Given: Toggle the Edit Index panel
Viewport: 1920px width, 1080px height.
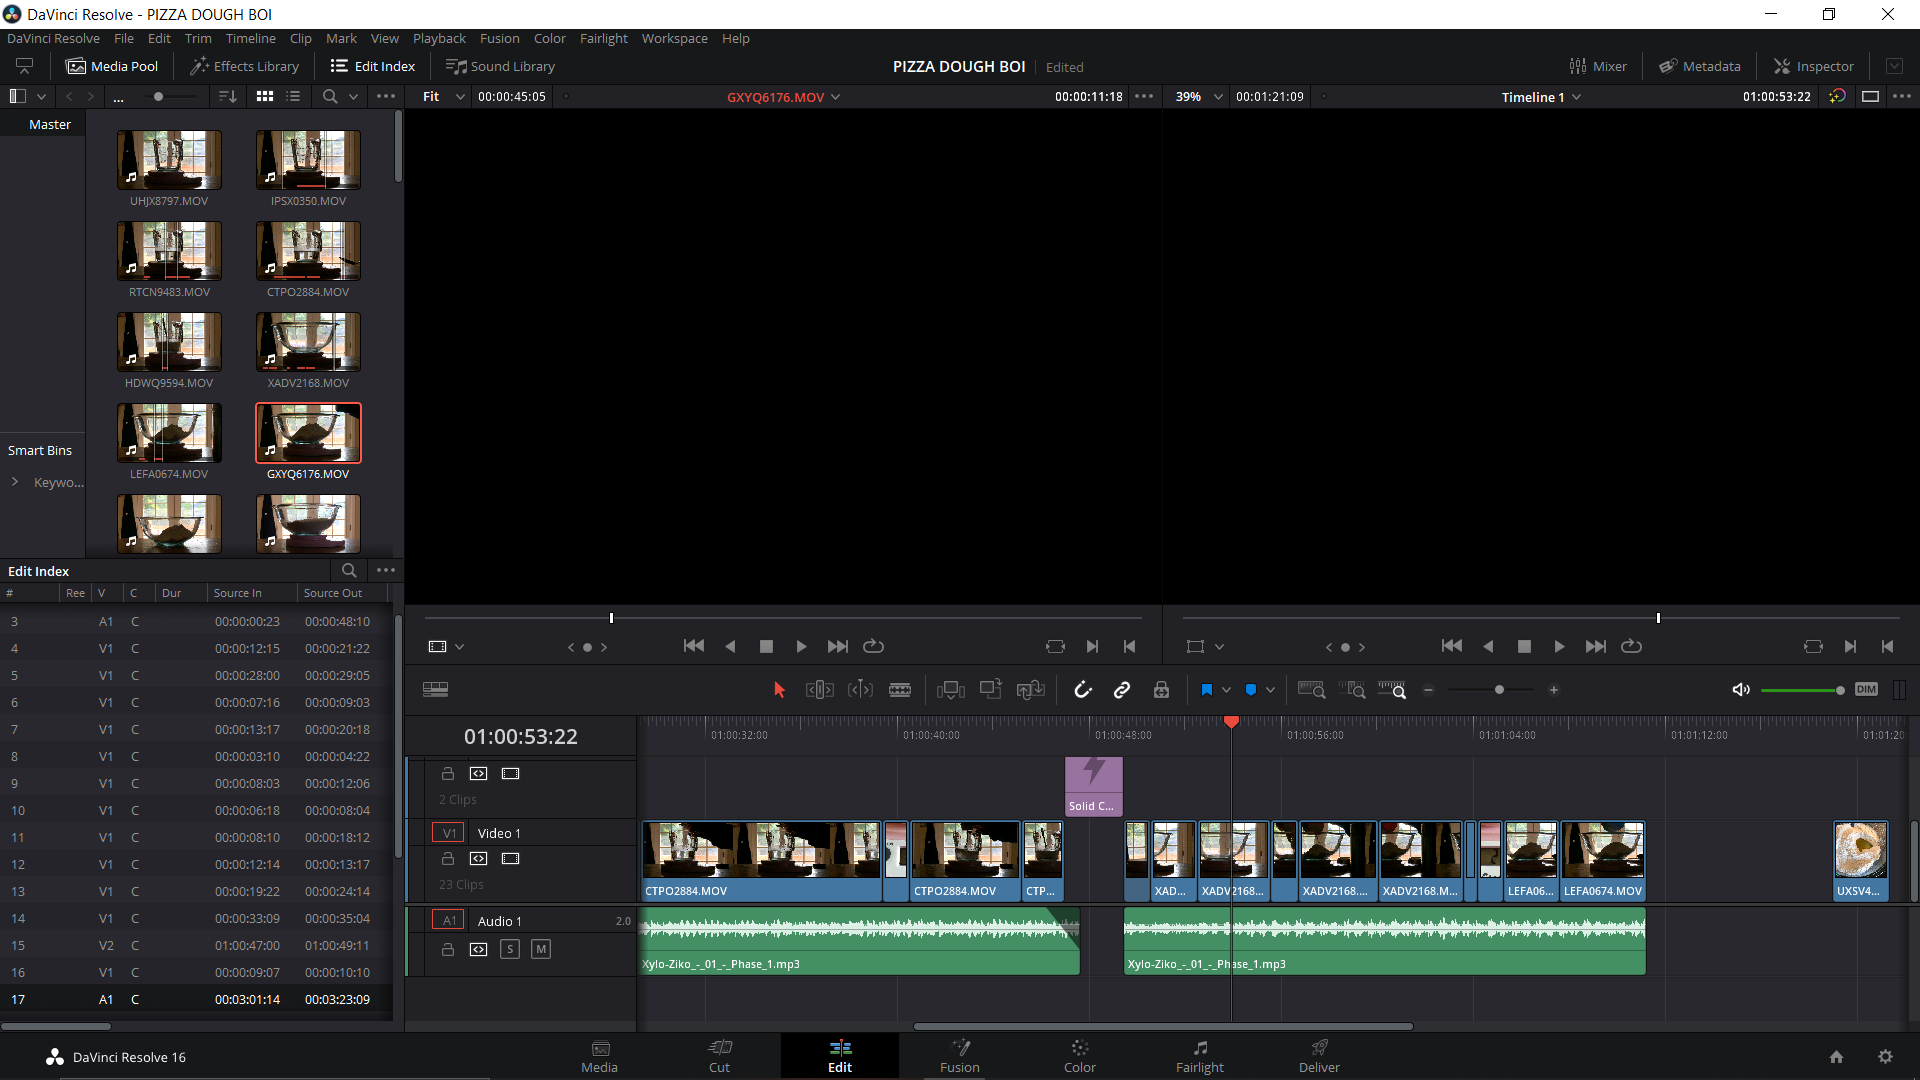Looking at the screenshot, I should [x=373, y=66].
